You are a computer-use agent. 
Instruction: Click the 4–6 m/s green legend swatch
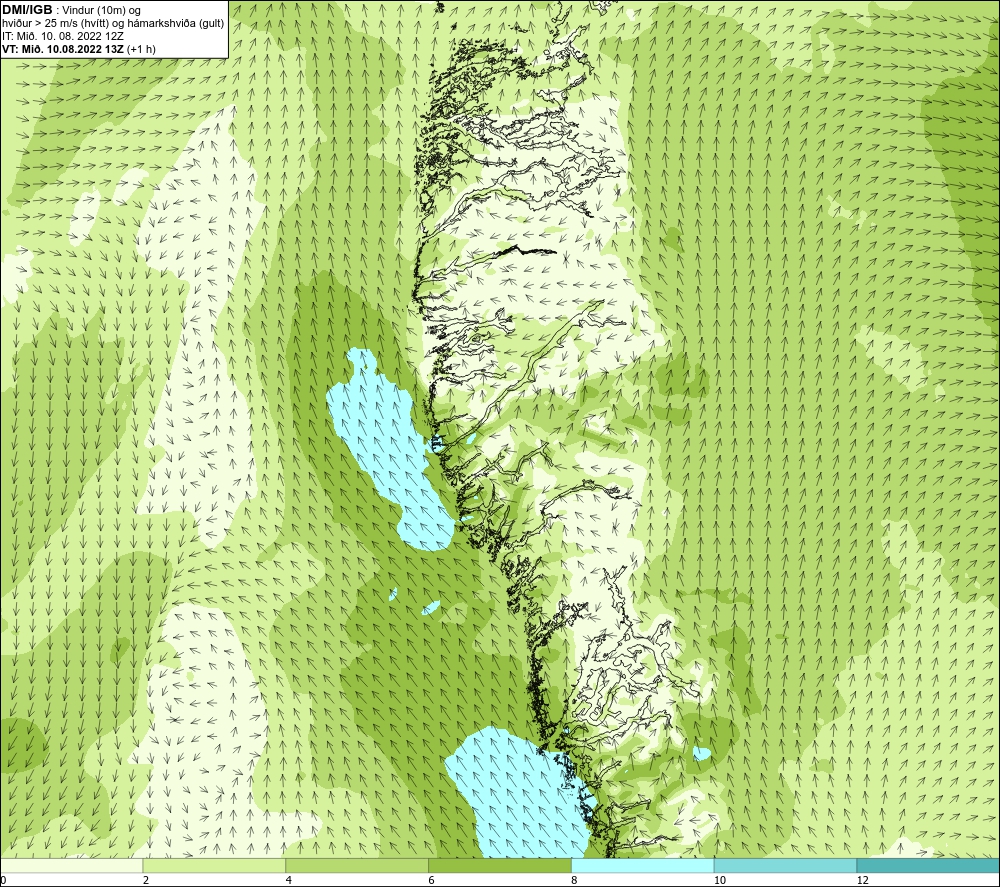click(x=357, y=865)
